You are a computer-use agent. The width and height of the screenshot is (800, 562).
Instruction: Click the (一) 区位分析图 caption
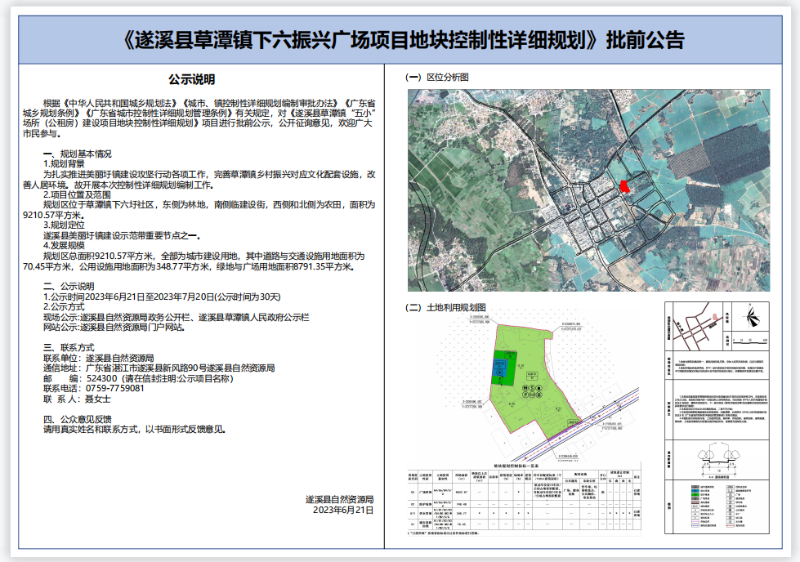pos(435,78)
